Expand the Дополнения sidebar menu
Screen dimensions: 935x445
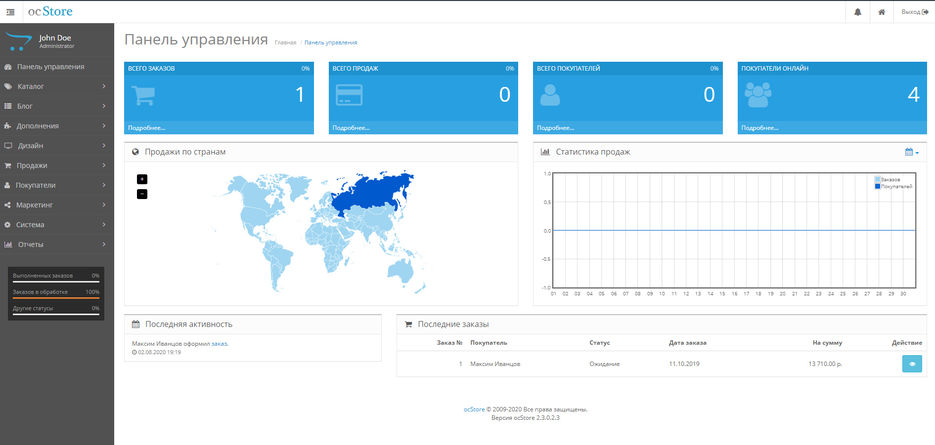(57, 126)
